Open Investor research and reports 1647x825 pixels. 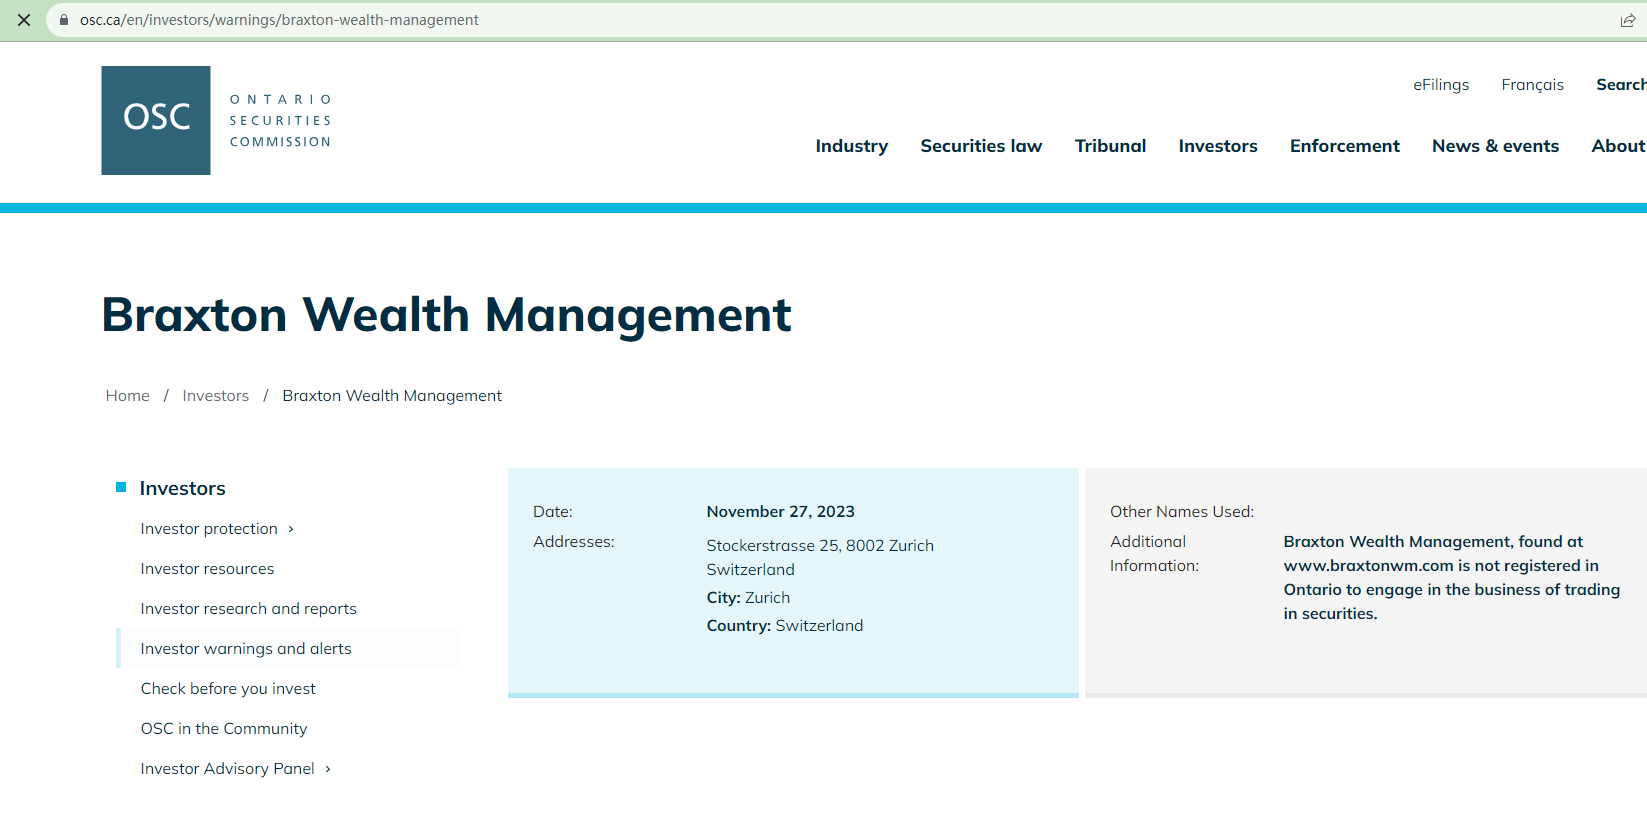tap(248, 609)
